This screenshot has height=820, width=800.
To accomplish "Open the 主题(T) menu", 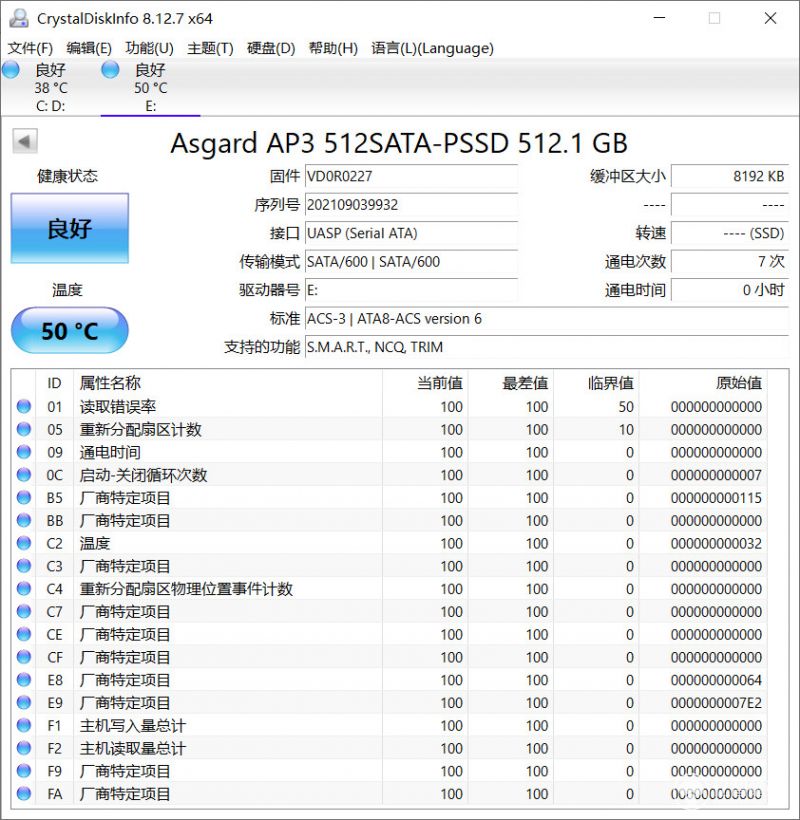I will pyautogui.click(x=210, y=48).
